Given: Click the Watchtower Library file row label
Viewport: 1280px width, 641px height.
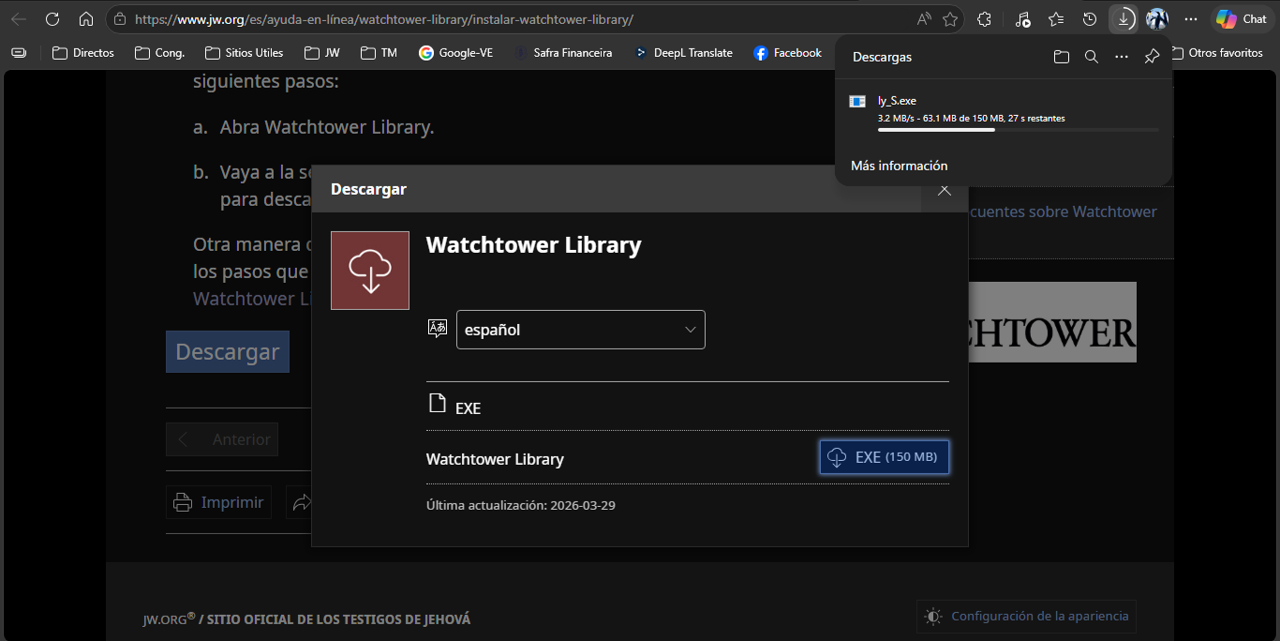Looking at the screenshot, I should pos(495,459).
